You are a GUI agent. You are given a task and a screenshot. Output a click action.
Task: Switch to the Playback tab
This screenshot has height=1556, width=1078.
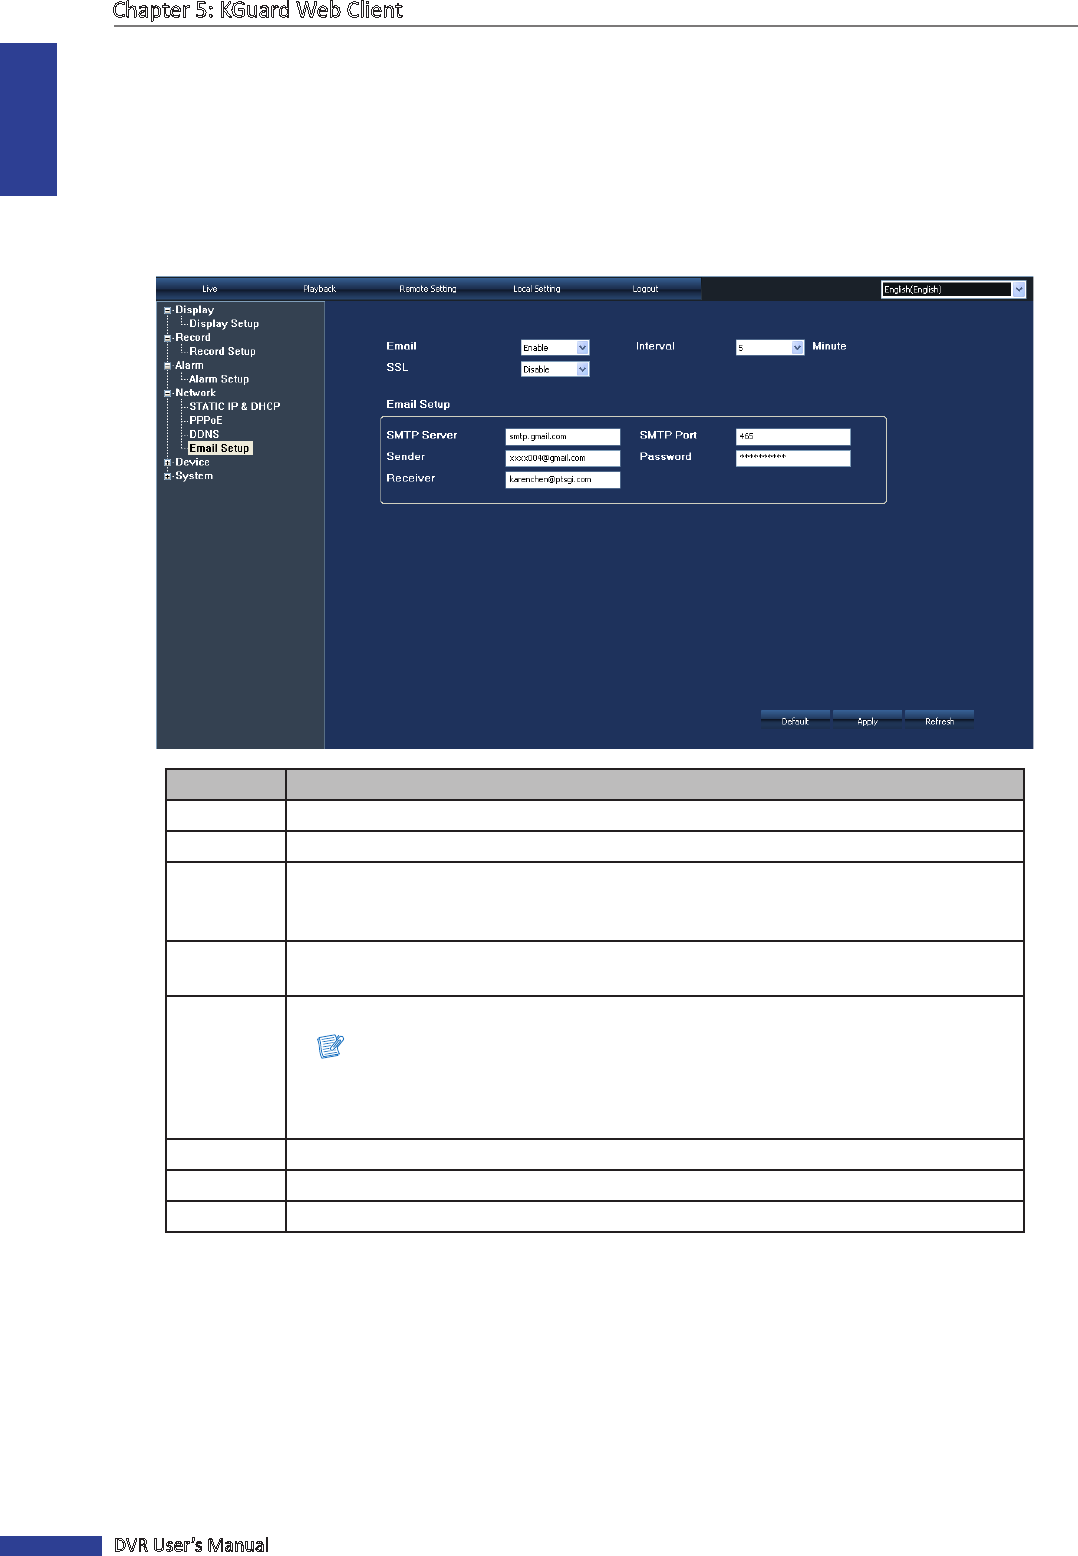click(x=319, y=289)
